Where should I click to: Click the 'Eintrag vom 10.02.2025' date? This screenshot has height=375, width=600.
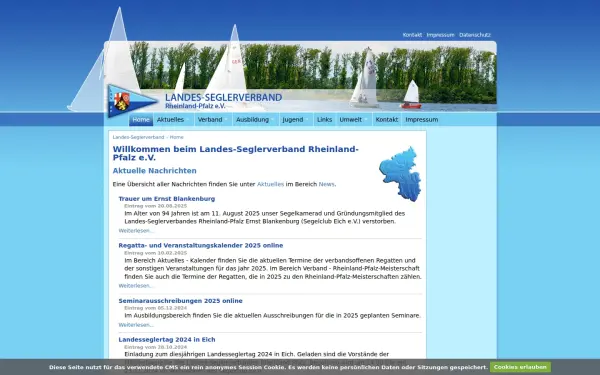point(156,253)
